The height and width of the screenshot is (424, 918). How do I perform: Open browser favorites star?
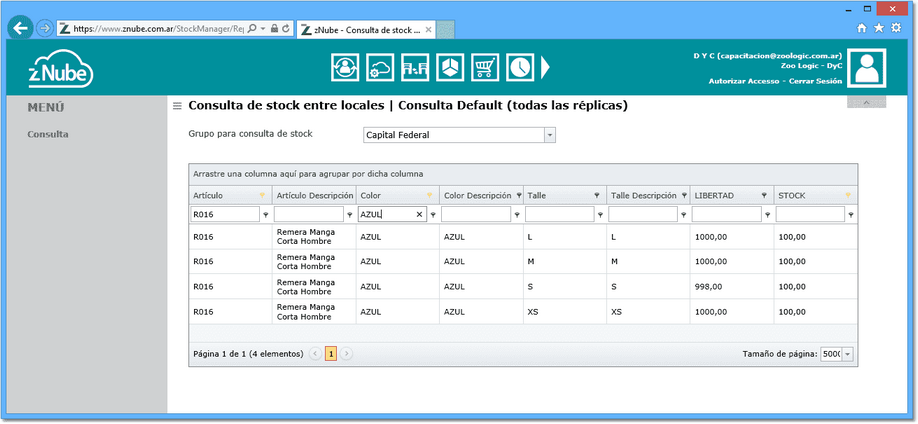tap(879, 28)
